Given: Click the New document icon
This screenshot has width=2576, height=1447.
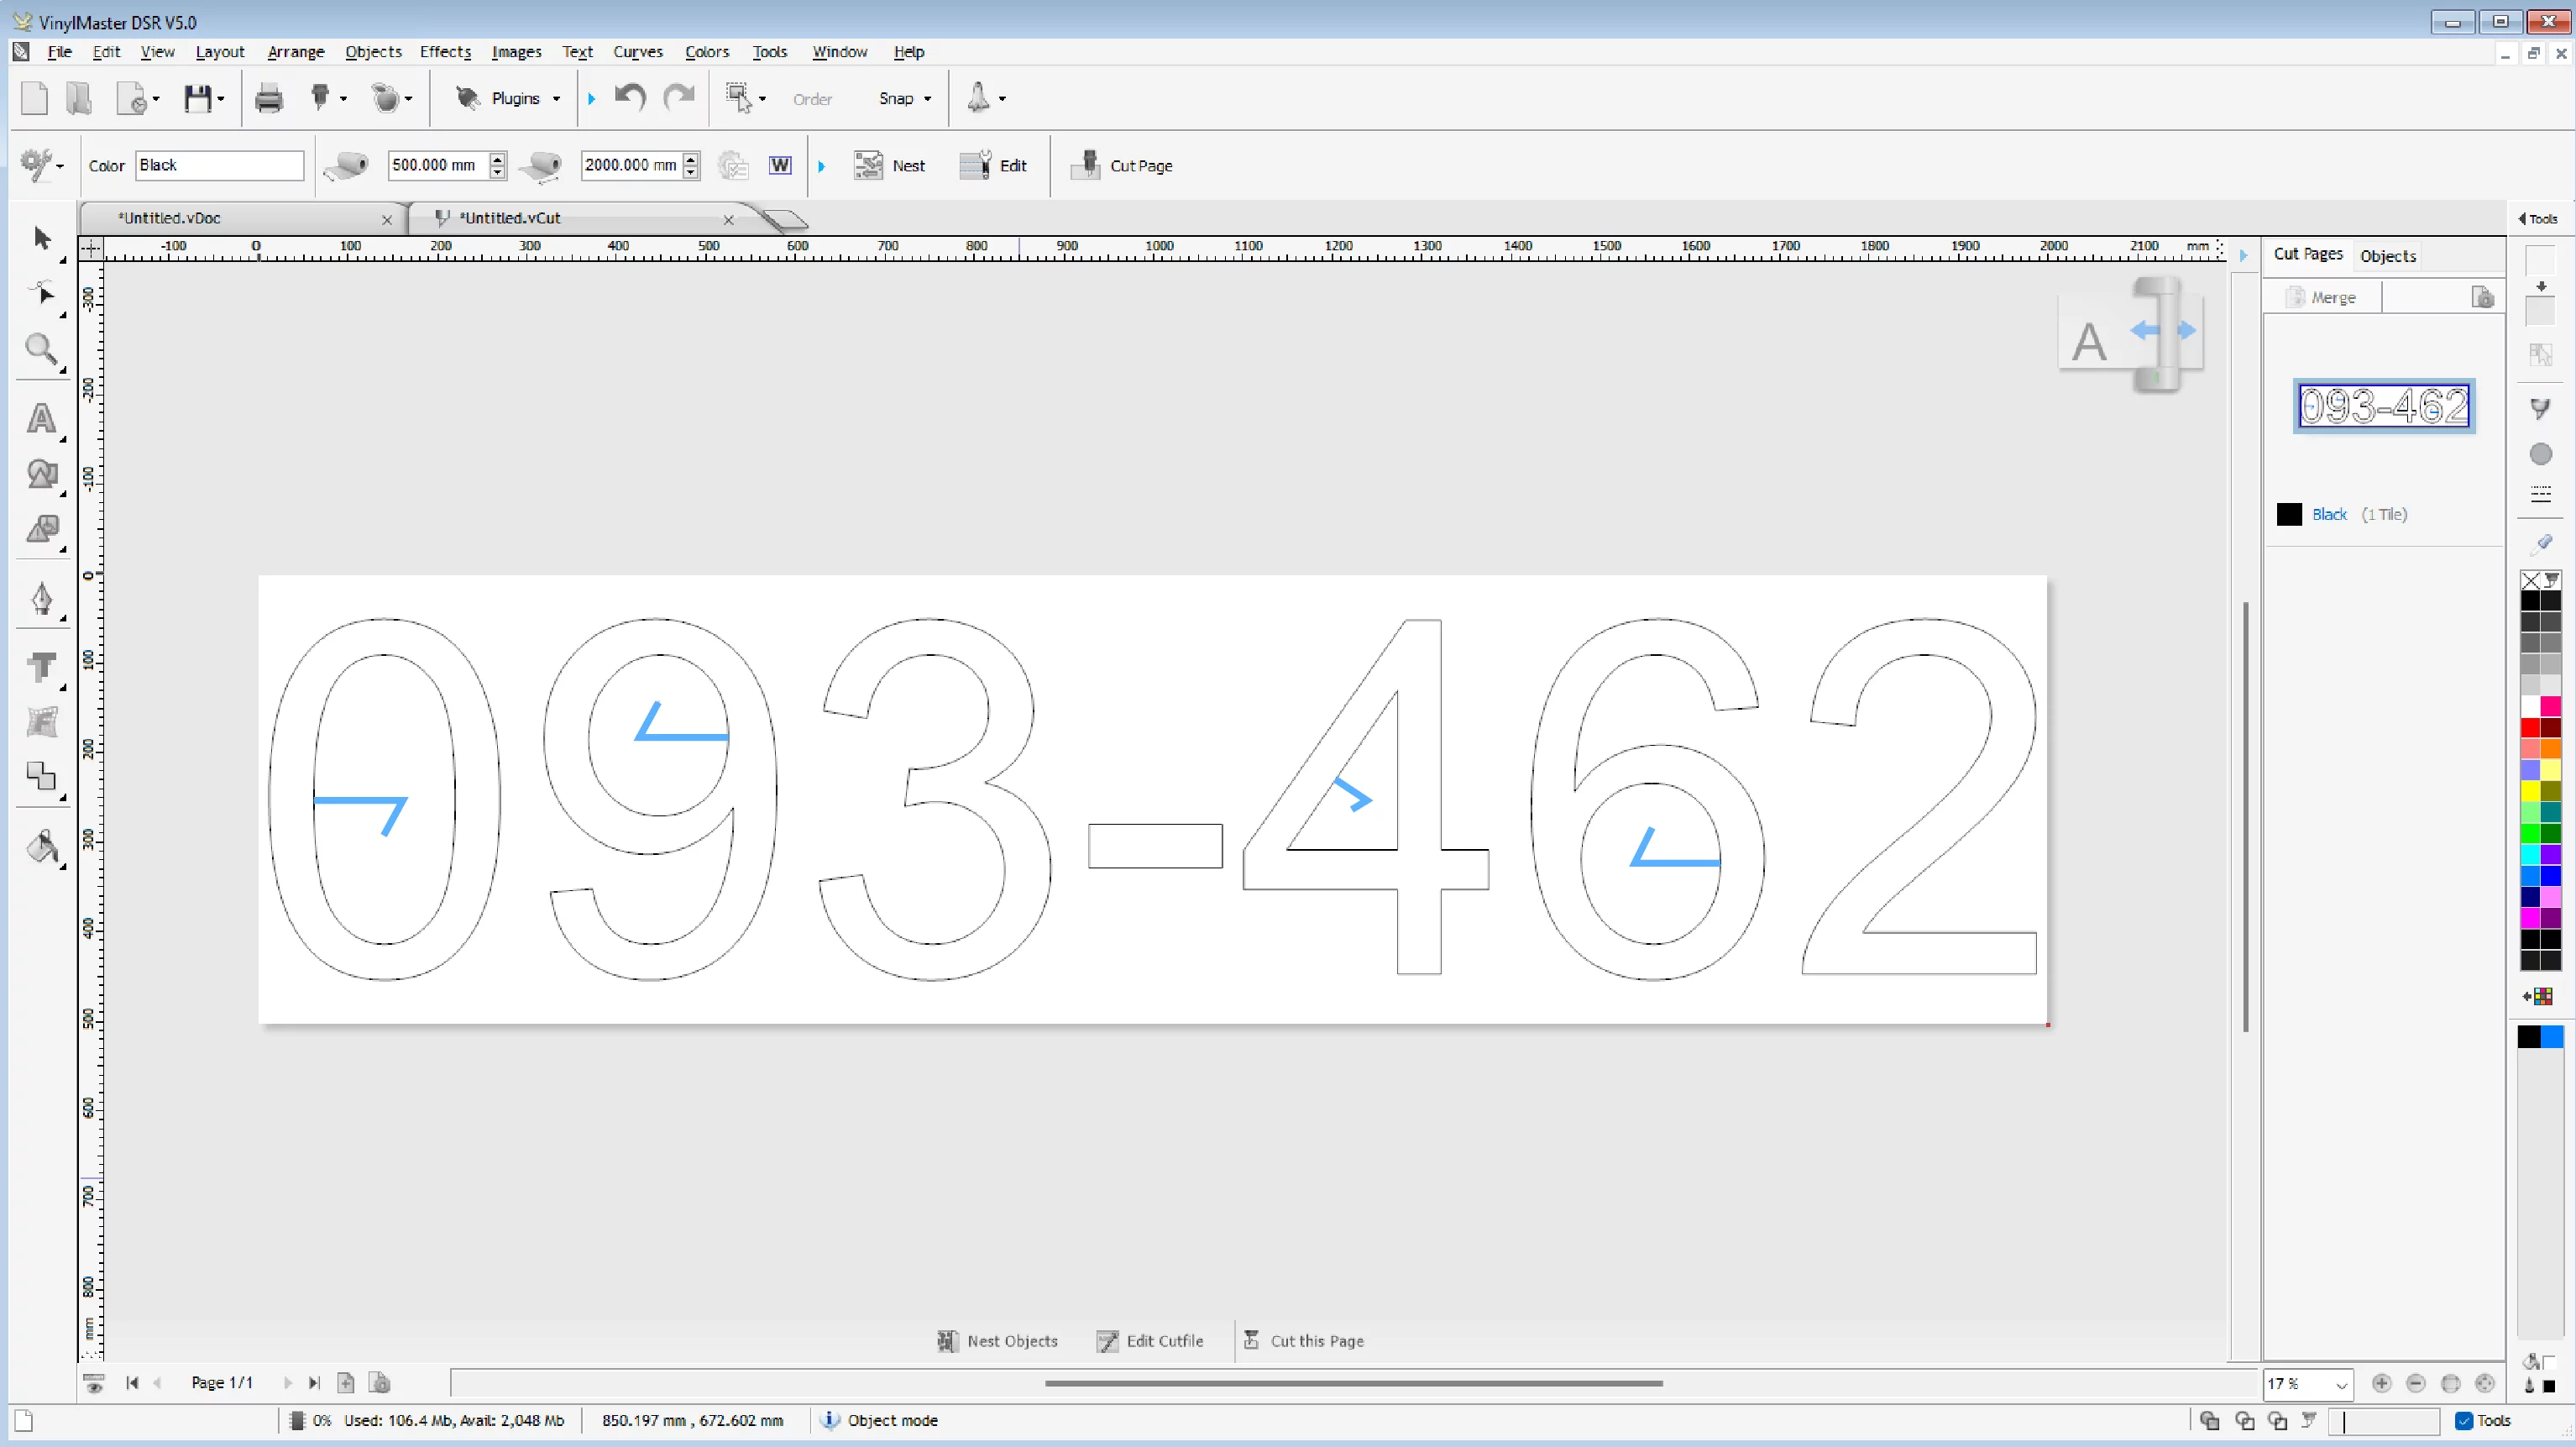Looking at the screenshot, I should tap(34, 98).
